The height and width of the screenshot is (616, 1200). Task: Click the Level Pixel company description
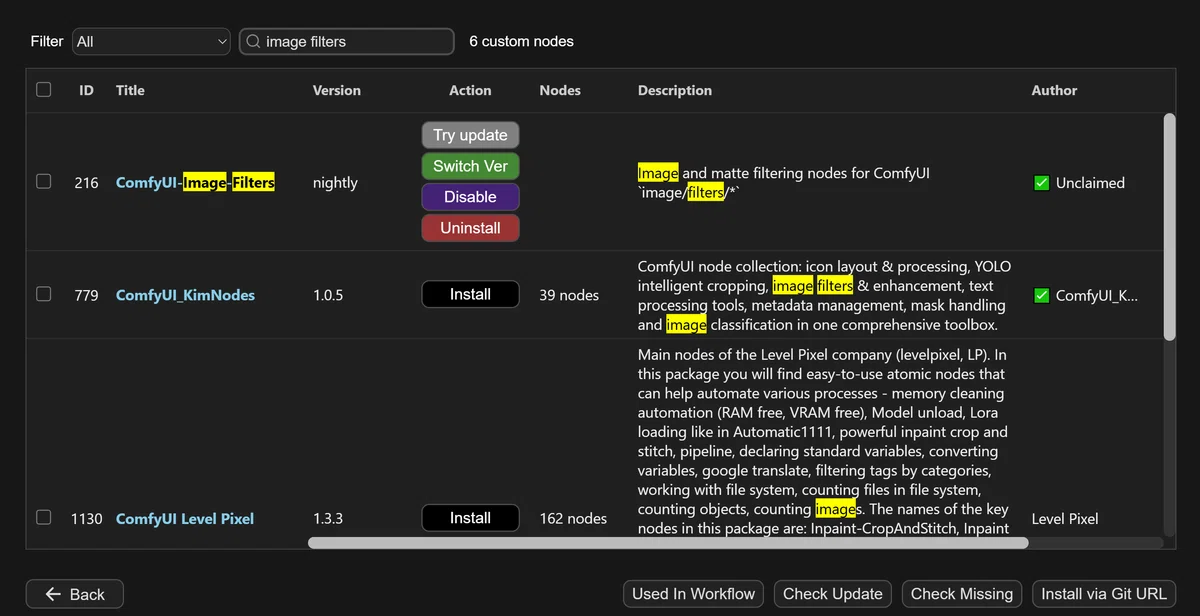click(824, 441)
